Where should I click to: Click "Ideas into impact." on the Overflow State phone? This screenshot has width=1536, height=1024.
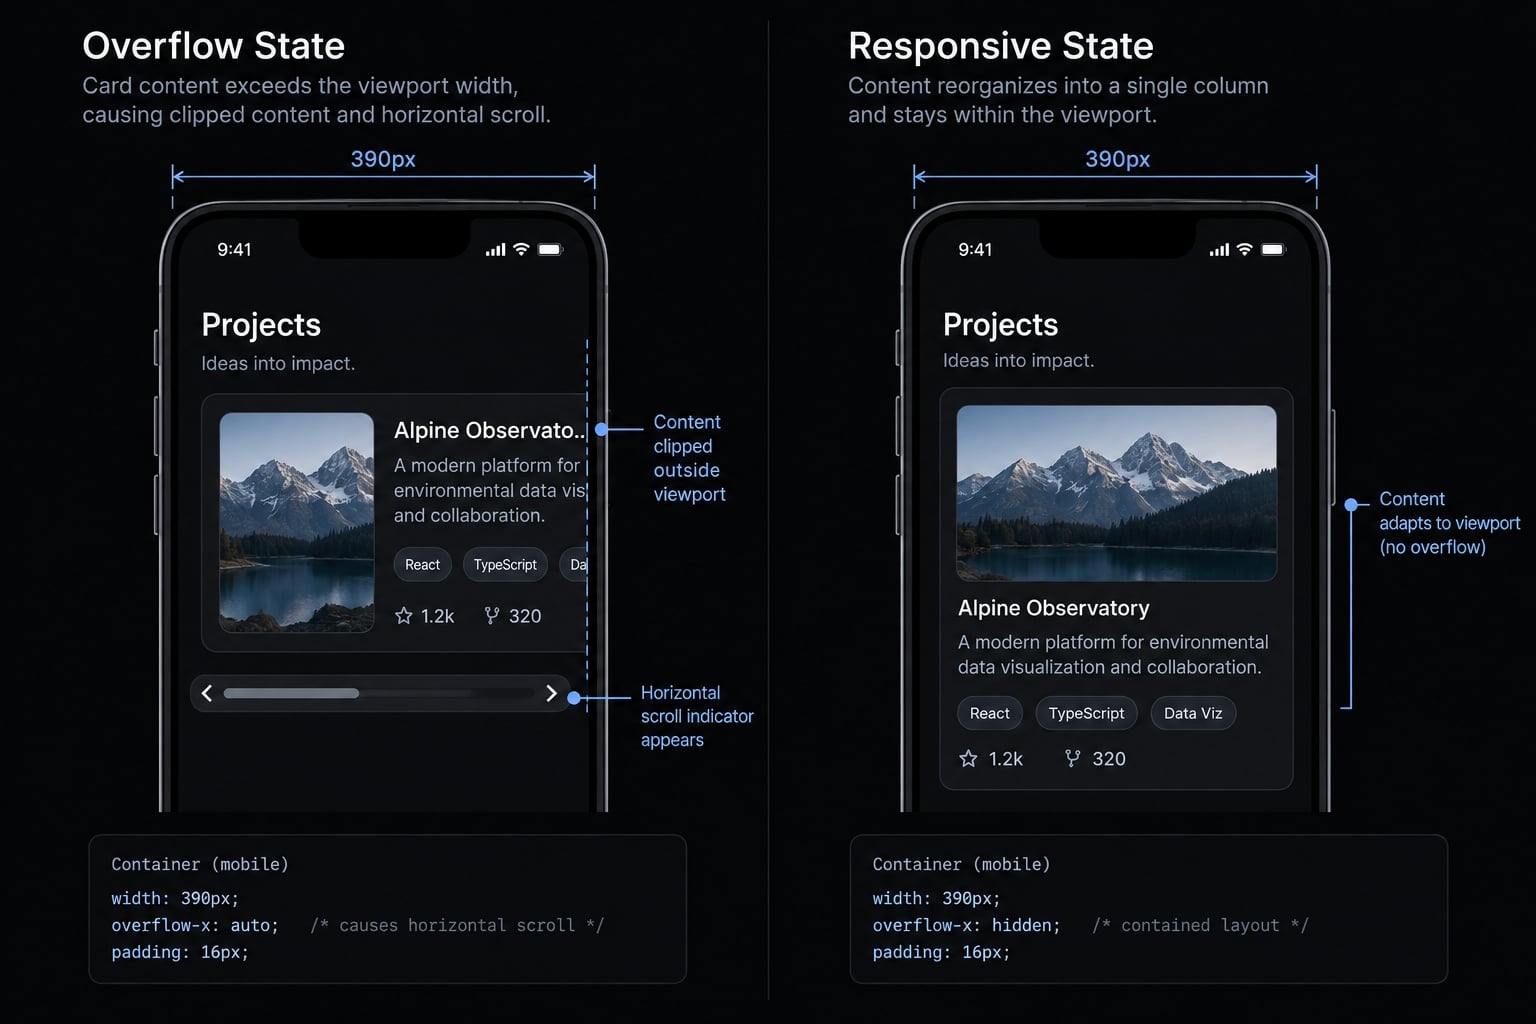click(x=278, y=363)
